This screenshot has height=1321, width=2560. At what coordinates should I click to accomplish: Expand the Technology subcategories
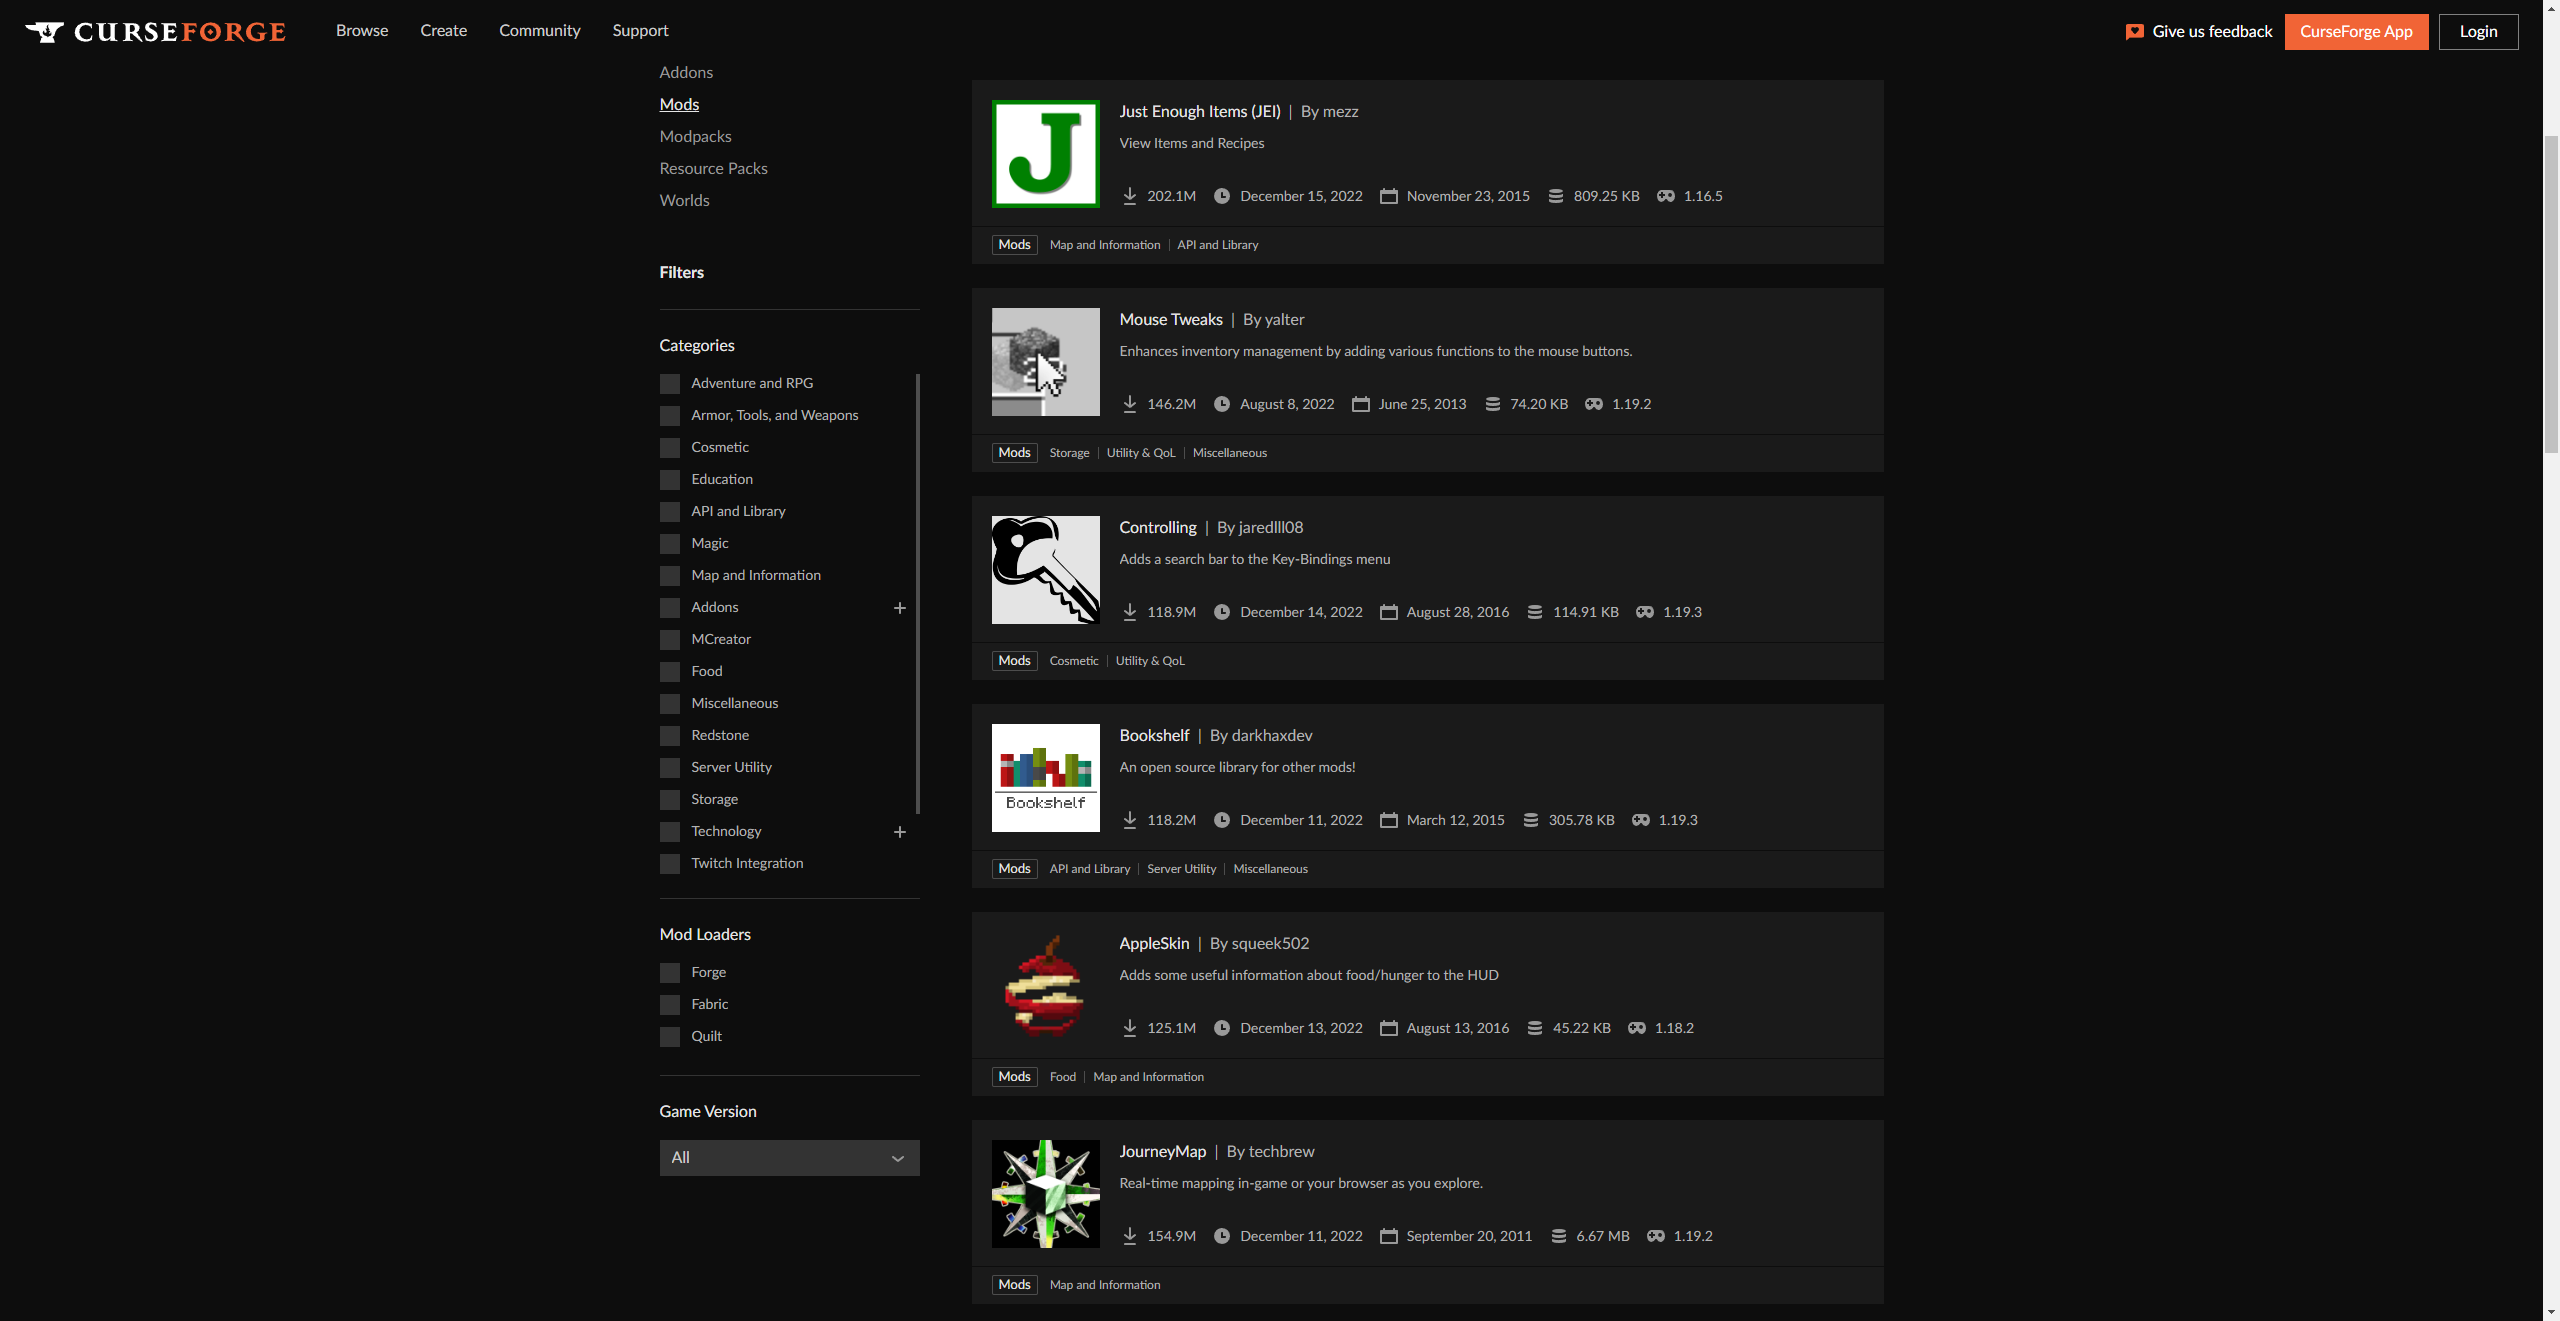coord(900,832)
